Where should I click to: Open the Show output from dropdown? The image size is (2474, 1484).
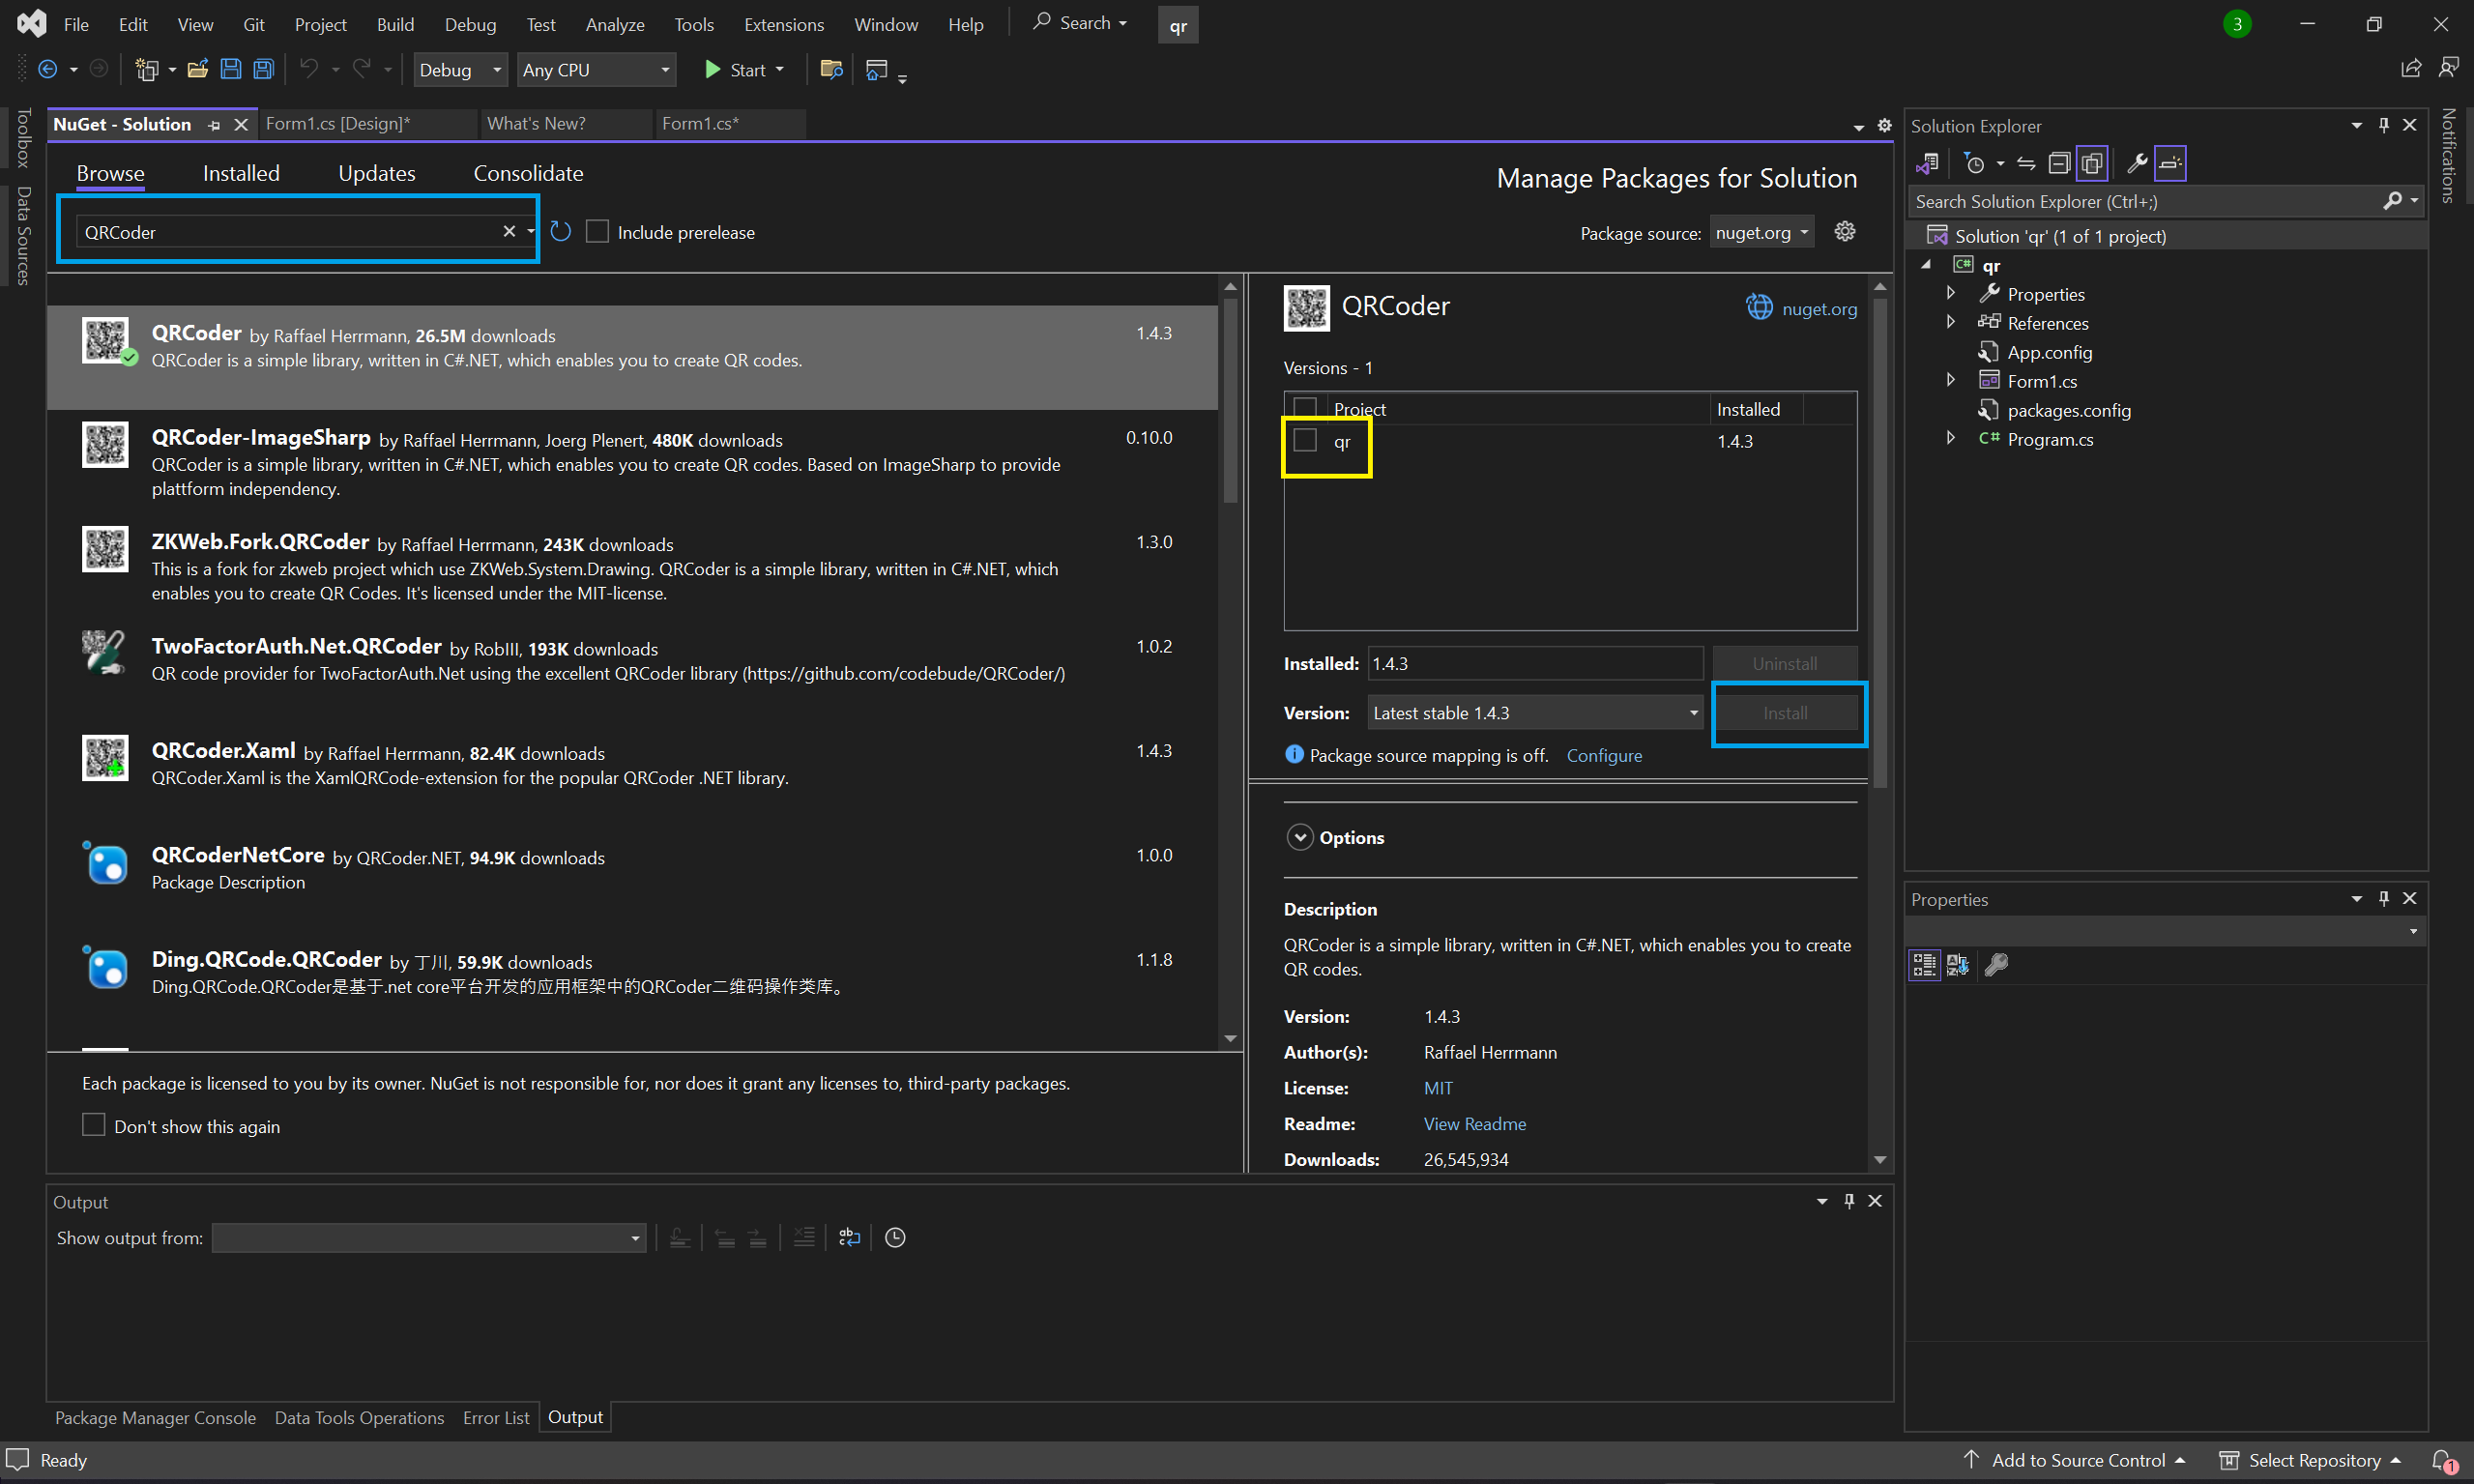point(428,1238)
